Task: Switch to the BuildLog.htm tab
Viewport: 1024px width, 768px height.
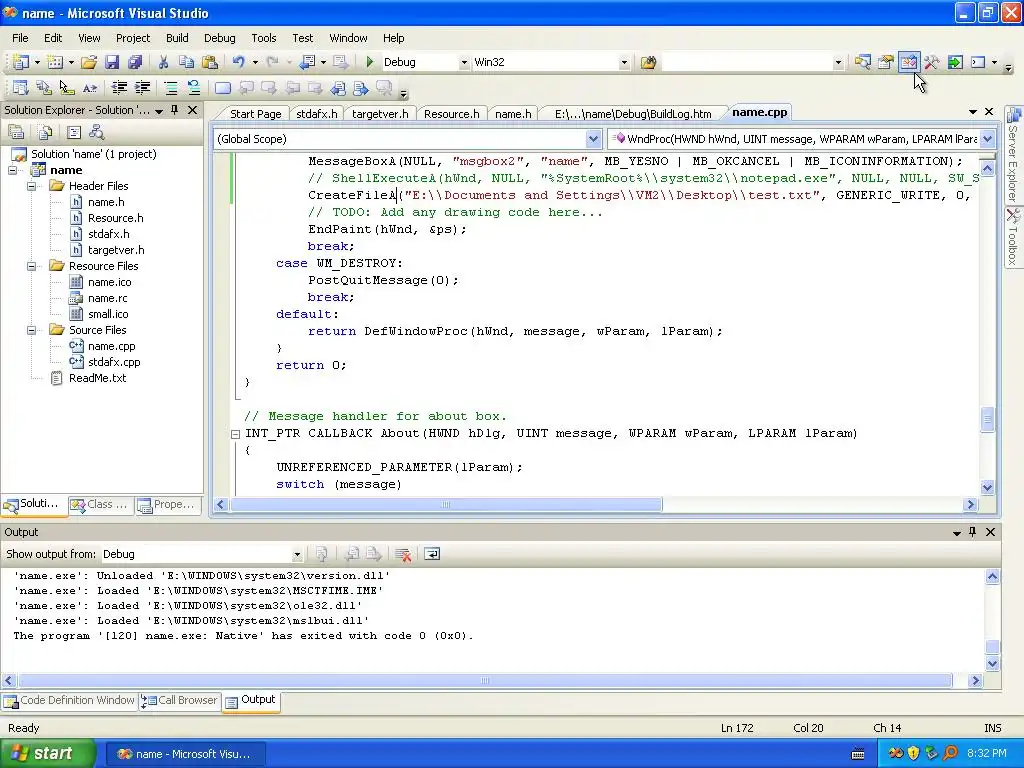Action: 633,114
